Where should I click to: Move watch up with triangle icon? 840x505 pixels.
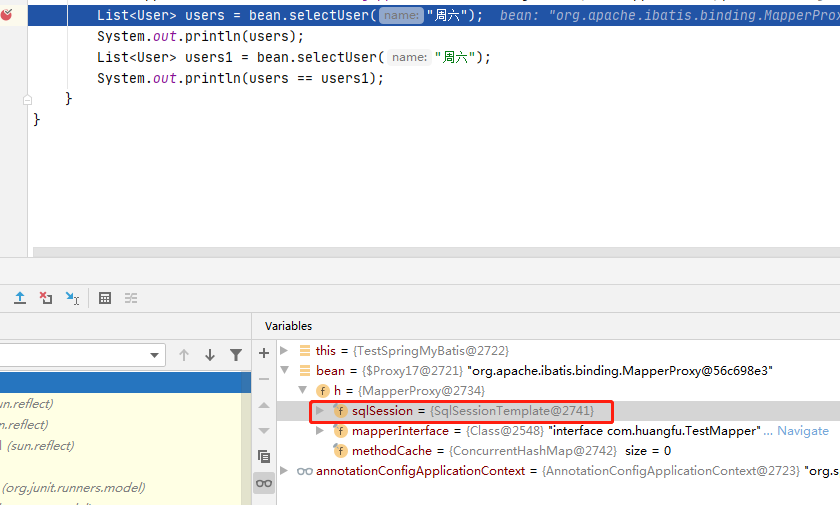coord(264,405)
